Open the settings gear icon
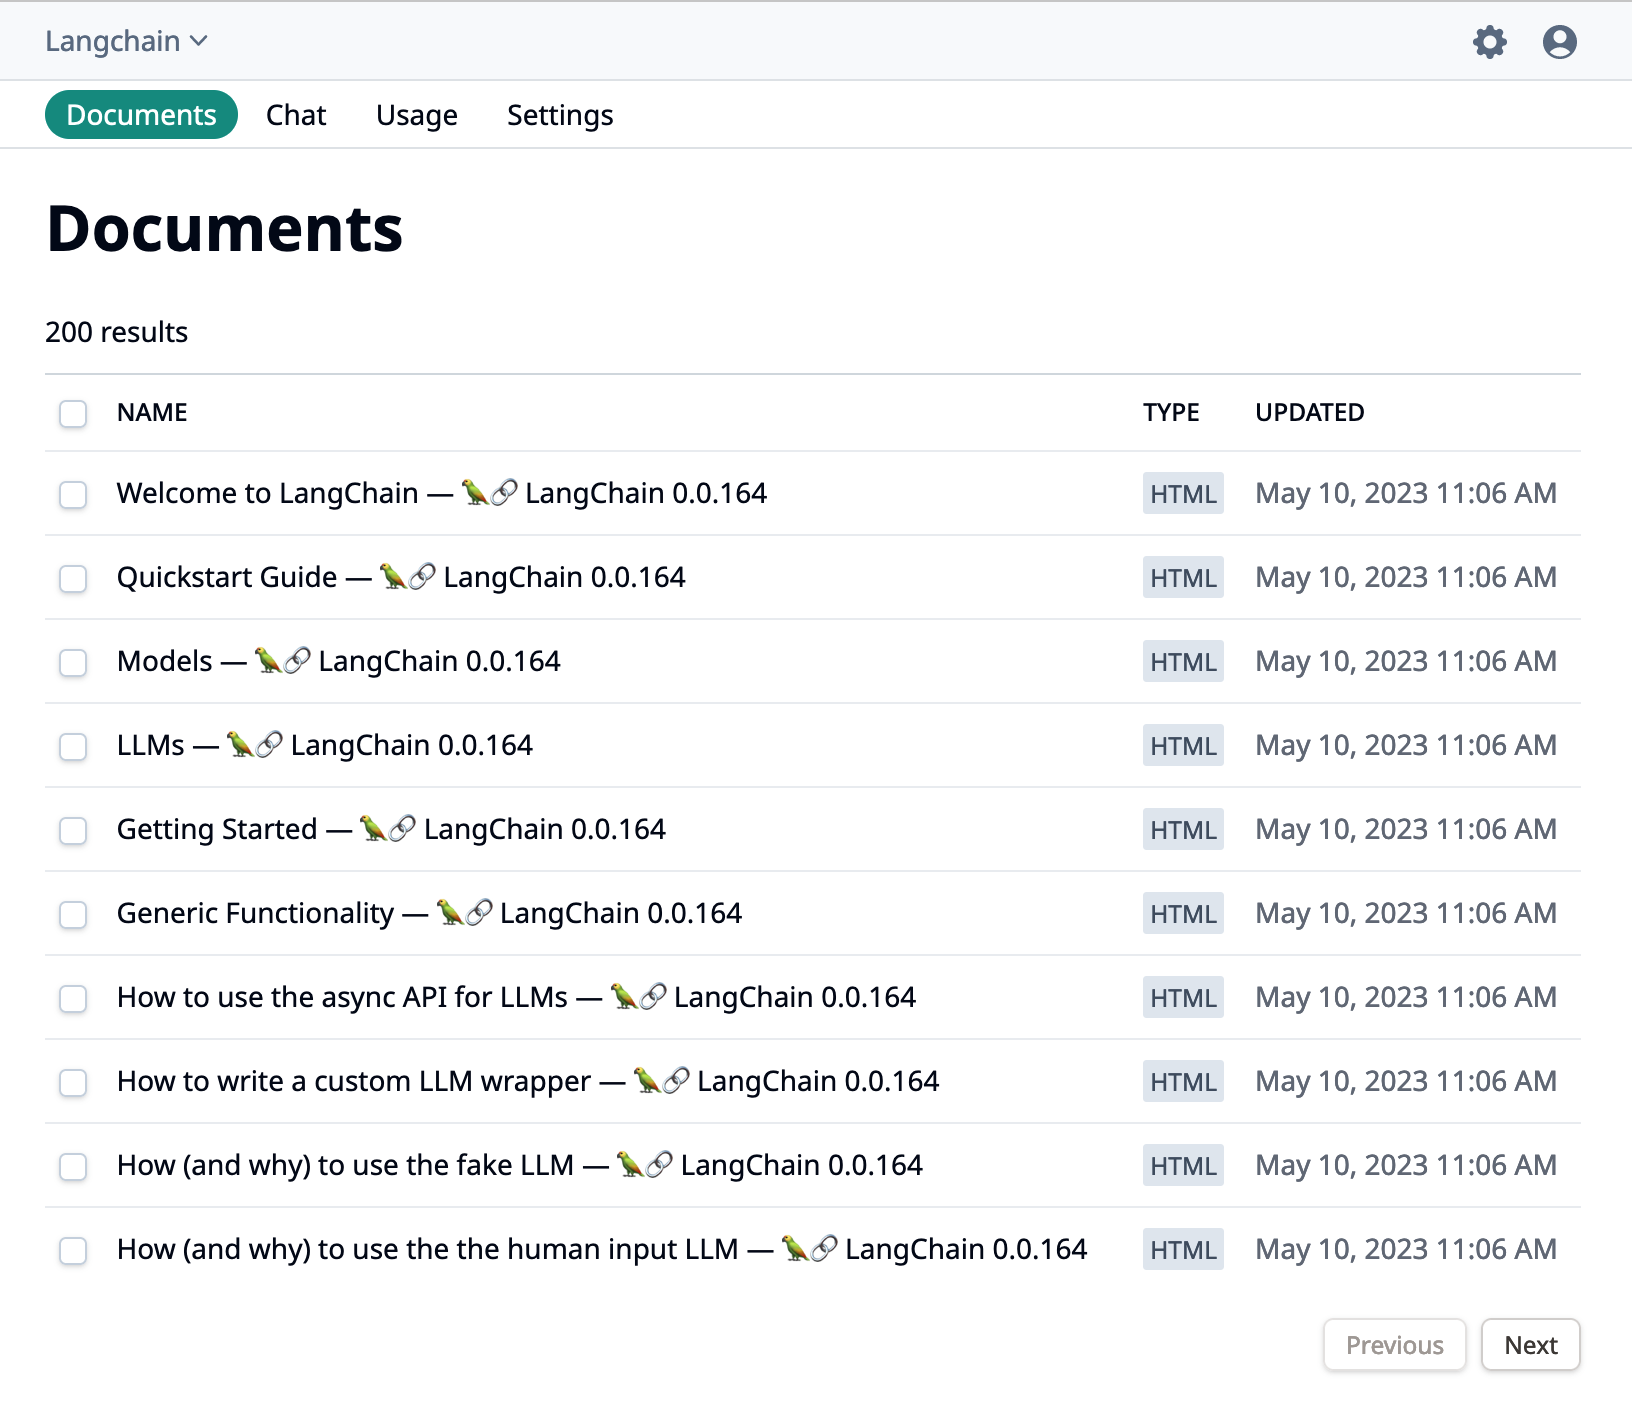This screenshot has height=1414, width=1632. click(x=1490, y=42)
